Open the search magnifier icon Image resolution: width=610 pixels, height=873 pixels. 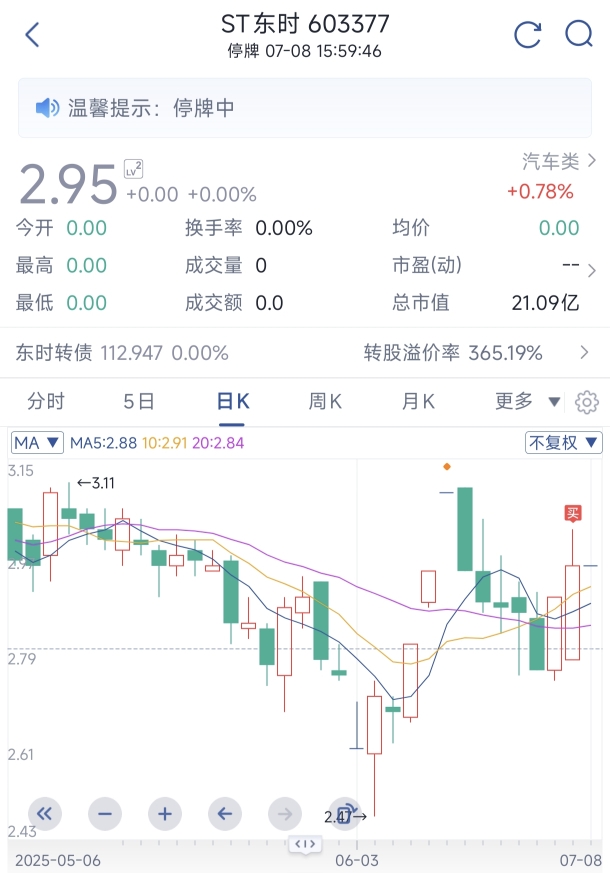point(579,35)
